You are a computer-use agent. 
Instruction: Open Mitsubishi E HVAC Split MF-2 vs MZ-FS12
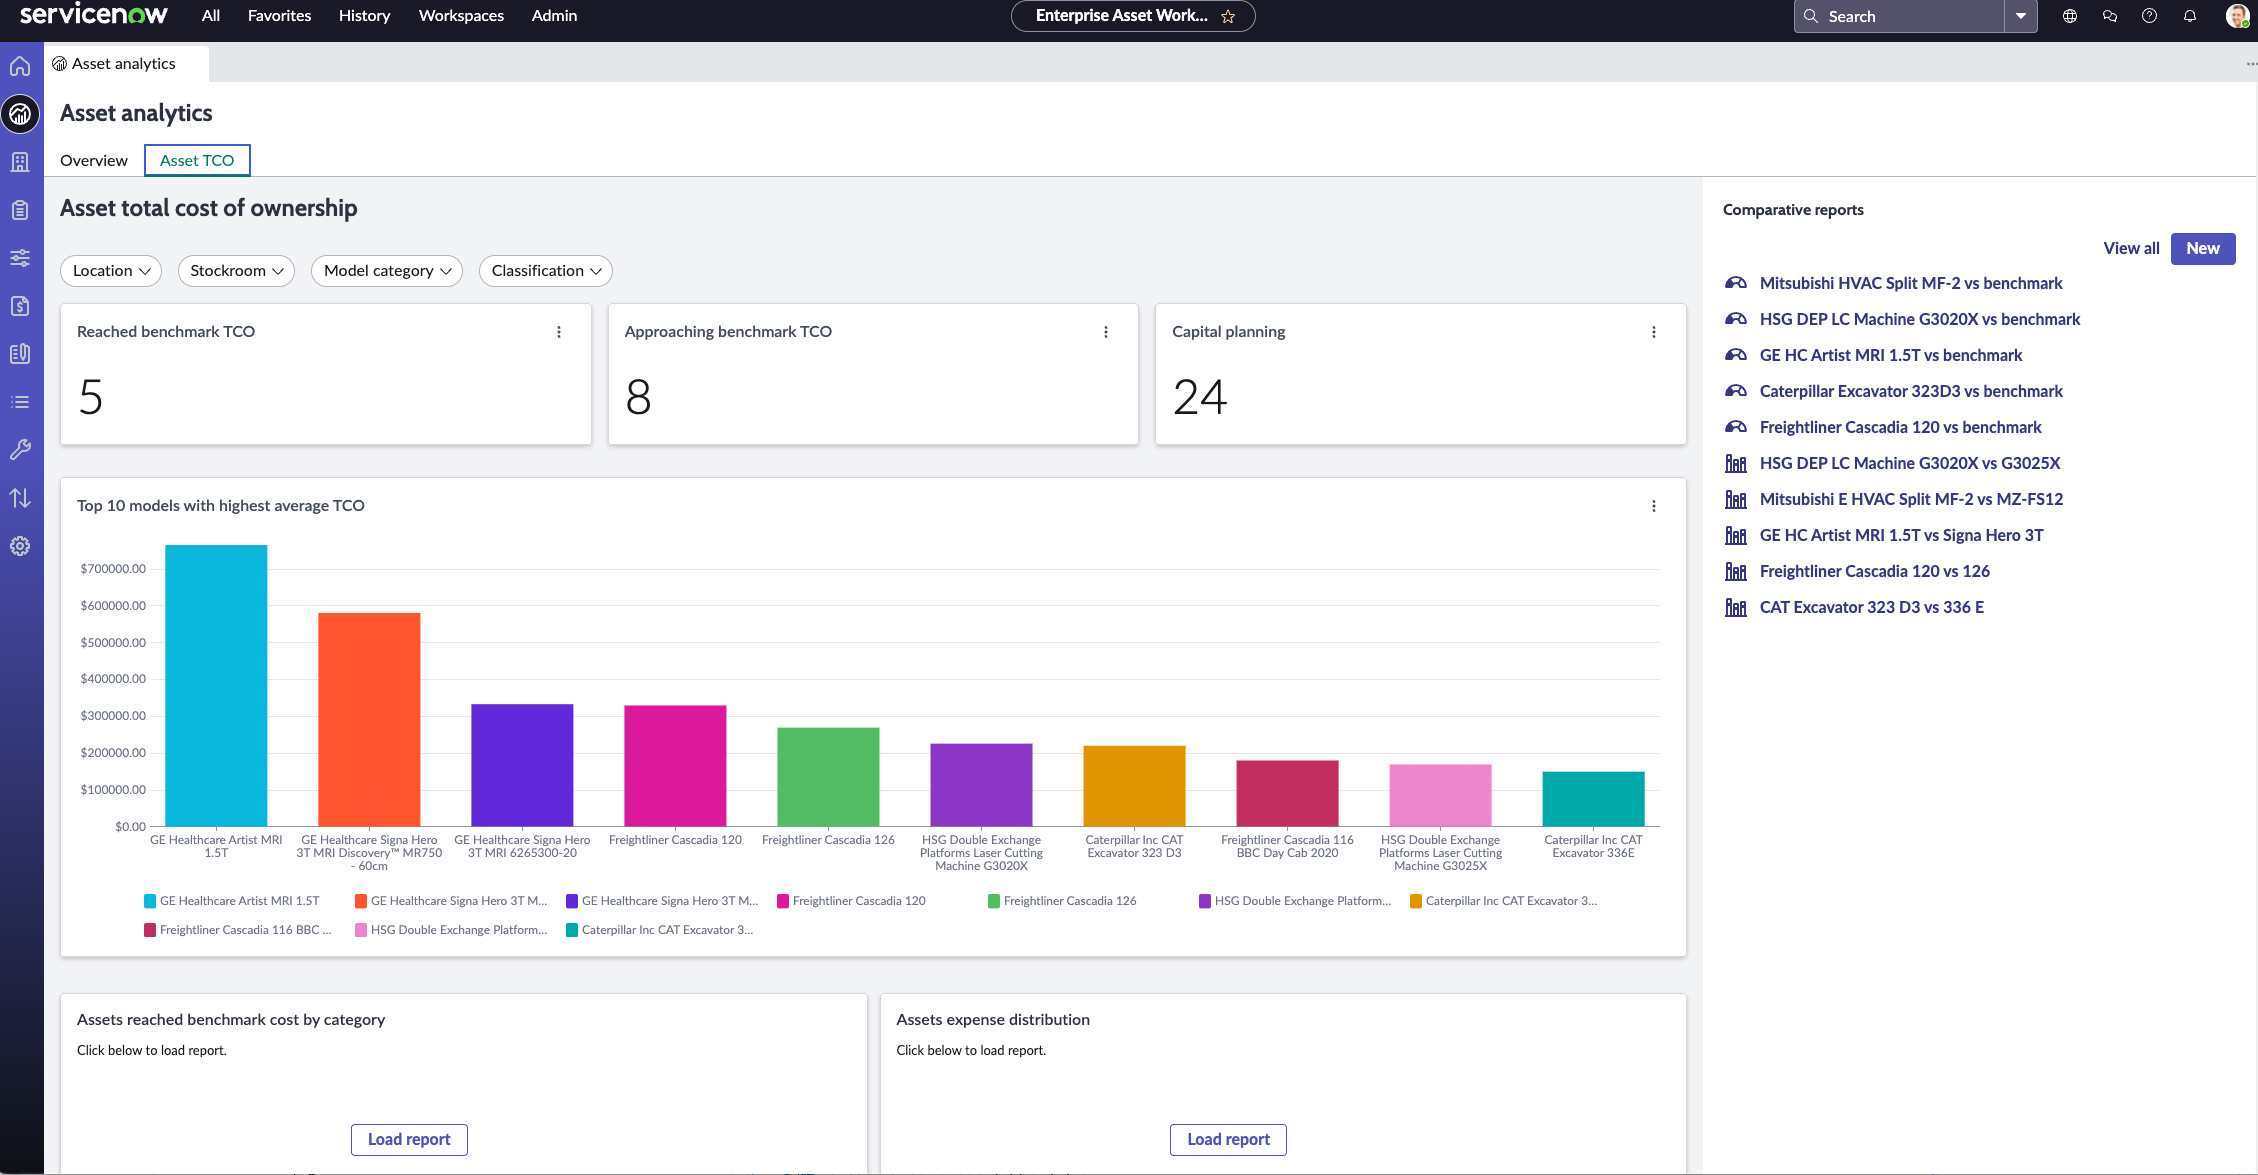point(1911,500)
